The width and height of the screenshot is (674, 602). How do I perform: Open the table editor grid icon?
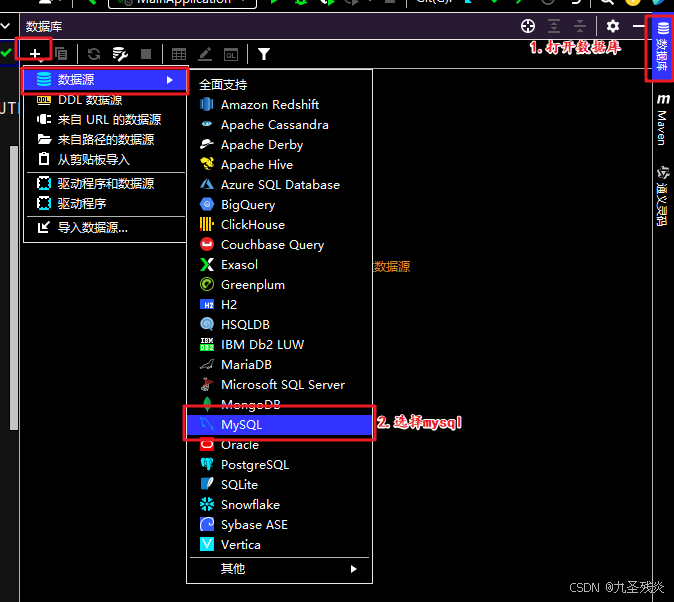coord(179,54)
